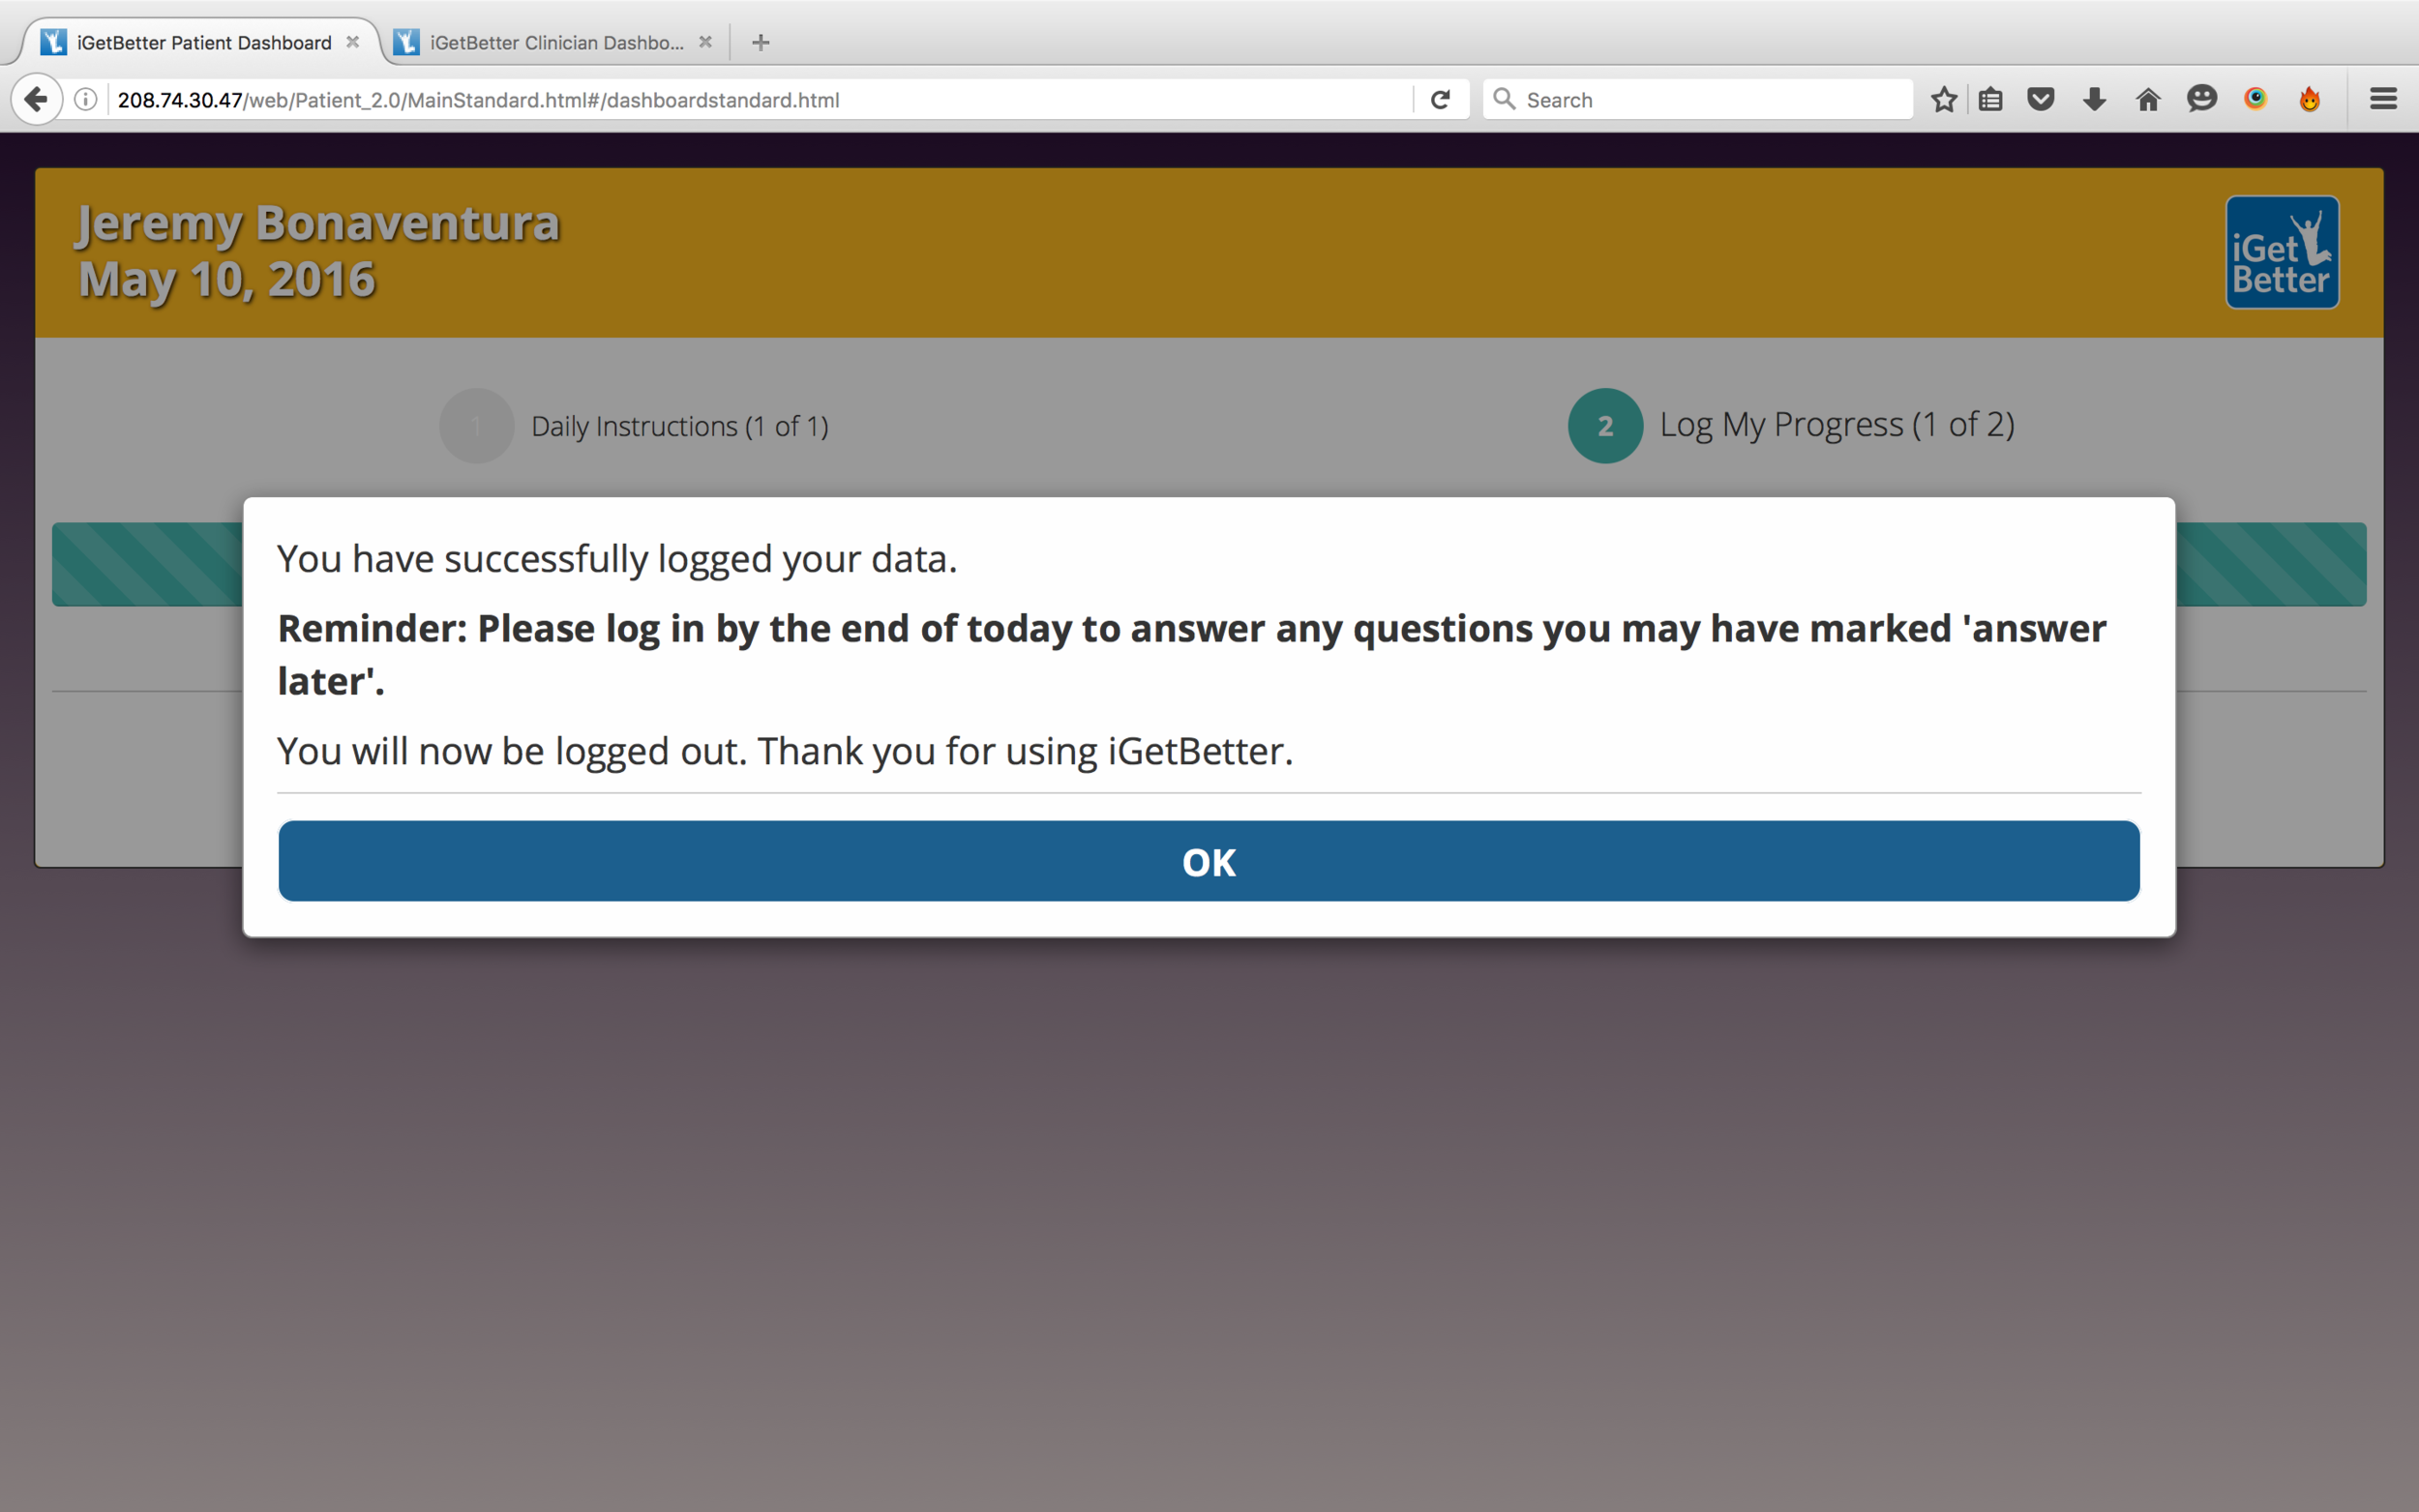Show site information icon in address bar

86,99
